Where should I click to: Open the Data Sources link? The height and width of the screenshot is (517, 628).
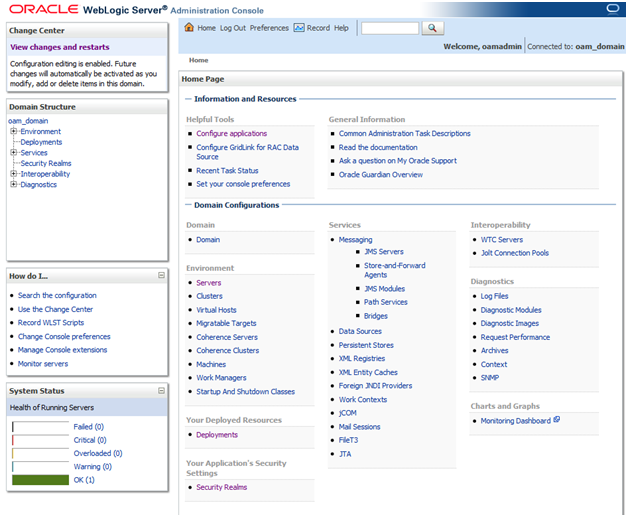pos(360,332)
